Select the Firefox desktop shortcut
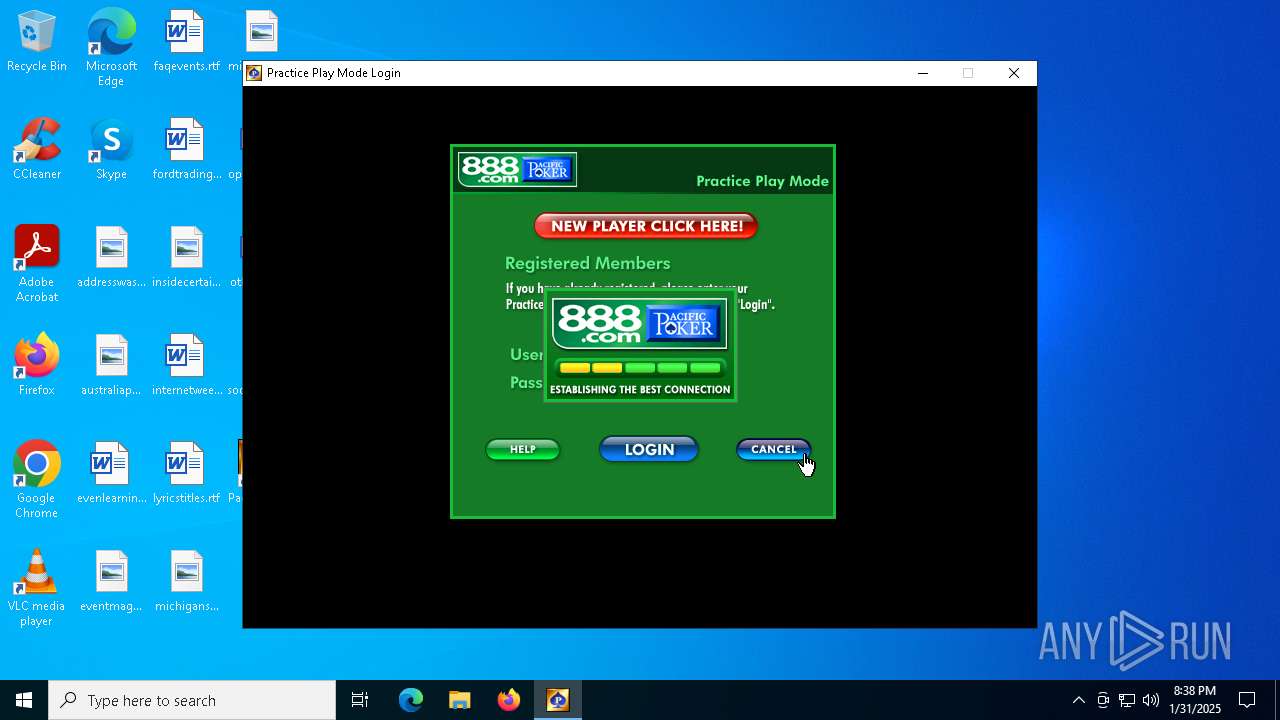This screenshot has width=1280, height=720. 37,366
